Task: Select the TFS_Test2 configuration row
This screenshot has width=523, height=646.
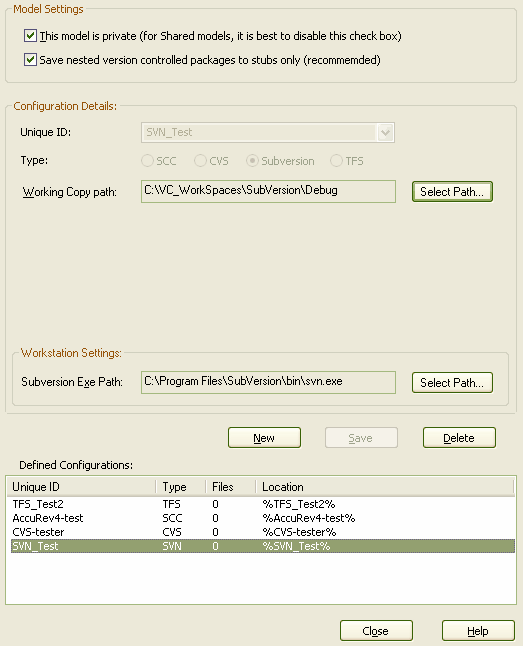Action: 263,504
